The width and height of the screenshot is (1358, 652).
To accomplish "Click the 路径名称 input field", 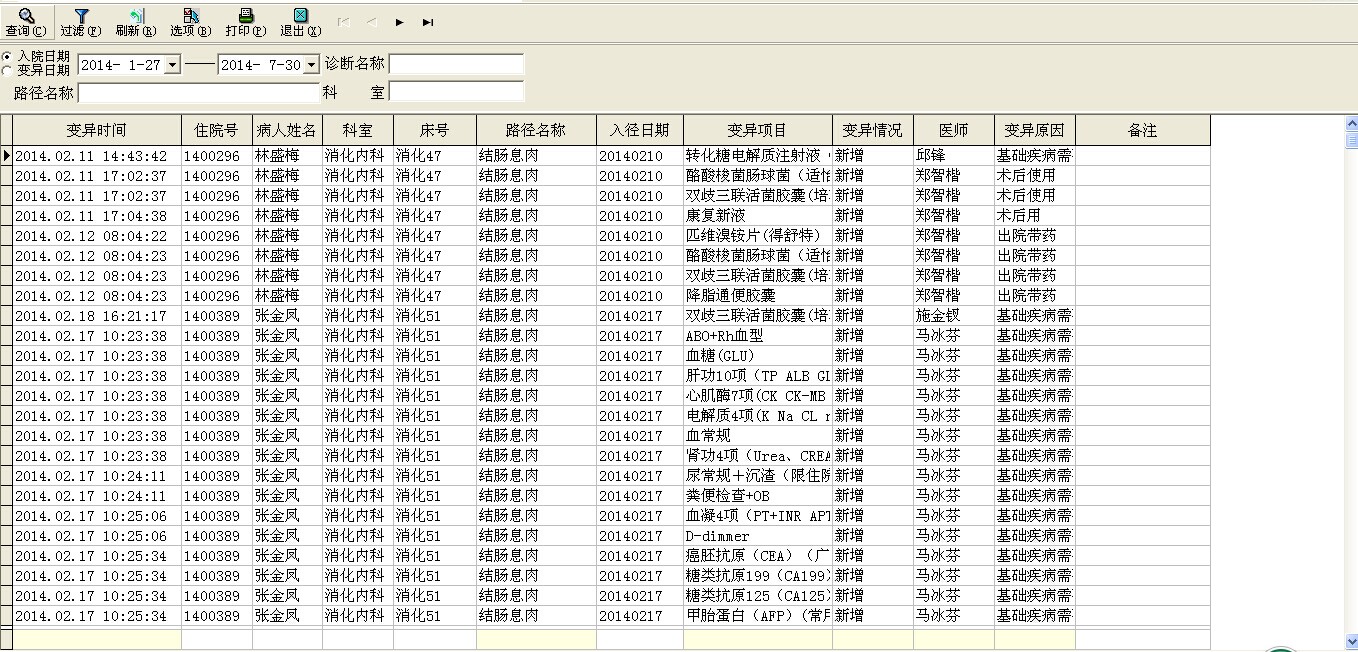I will point(198,92).
